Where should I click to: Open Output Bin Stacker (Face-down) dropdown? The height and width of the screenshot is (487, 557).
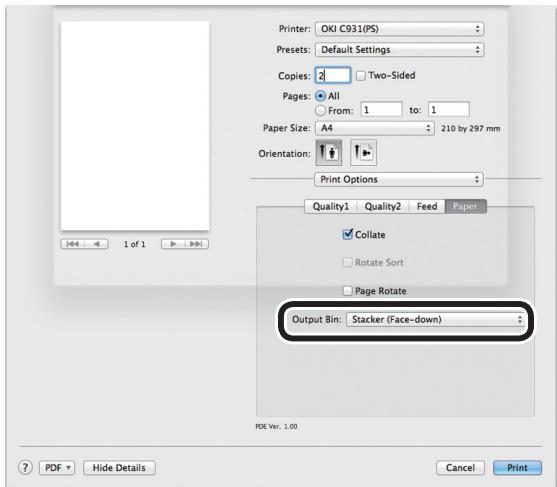(x=436, y=319)
